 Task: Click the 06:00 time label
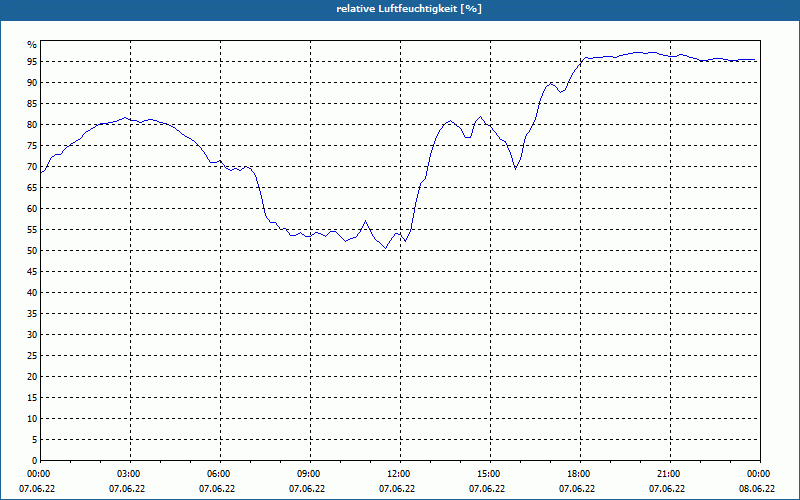218,474
